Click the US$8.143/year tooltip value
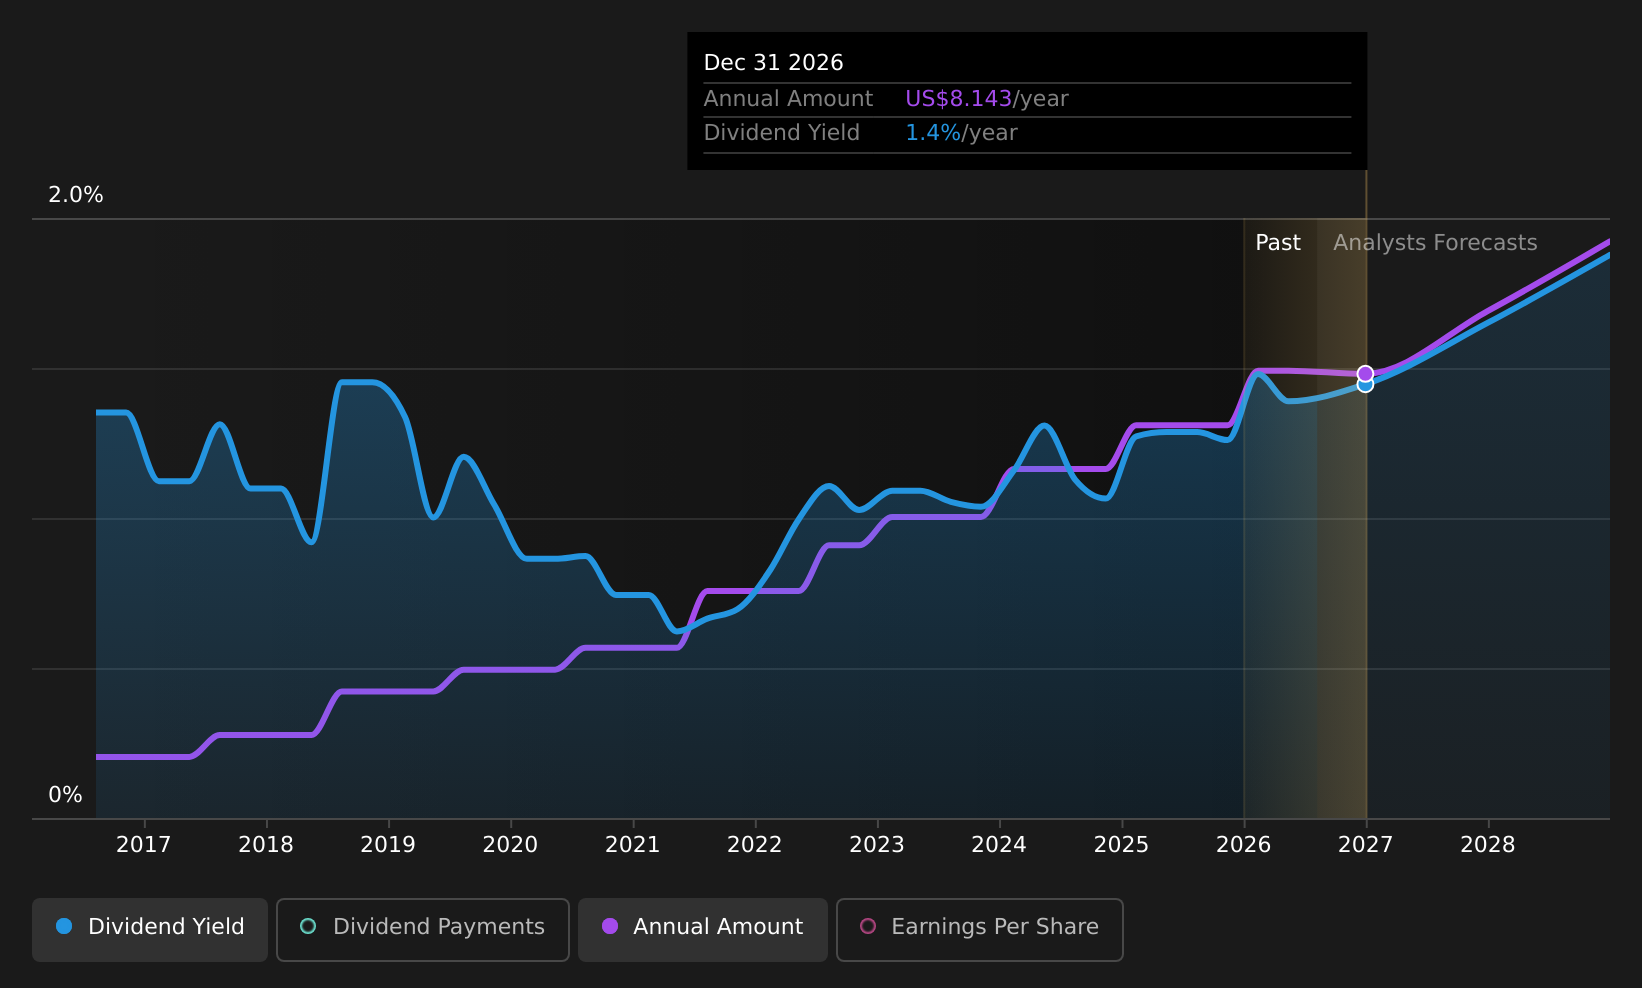This screenshot has height=988, width=1642. click(987, 99)
